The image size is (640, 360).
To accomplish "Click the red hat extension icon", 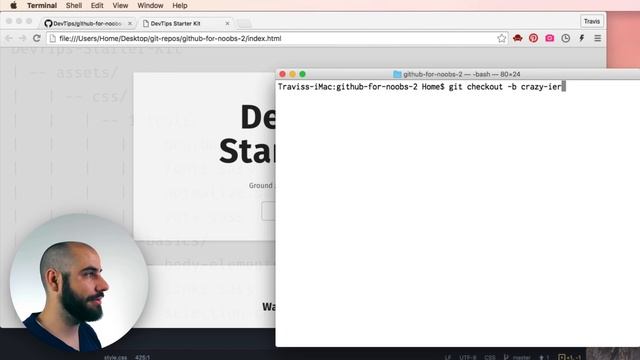I will pos(518,38).
